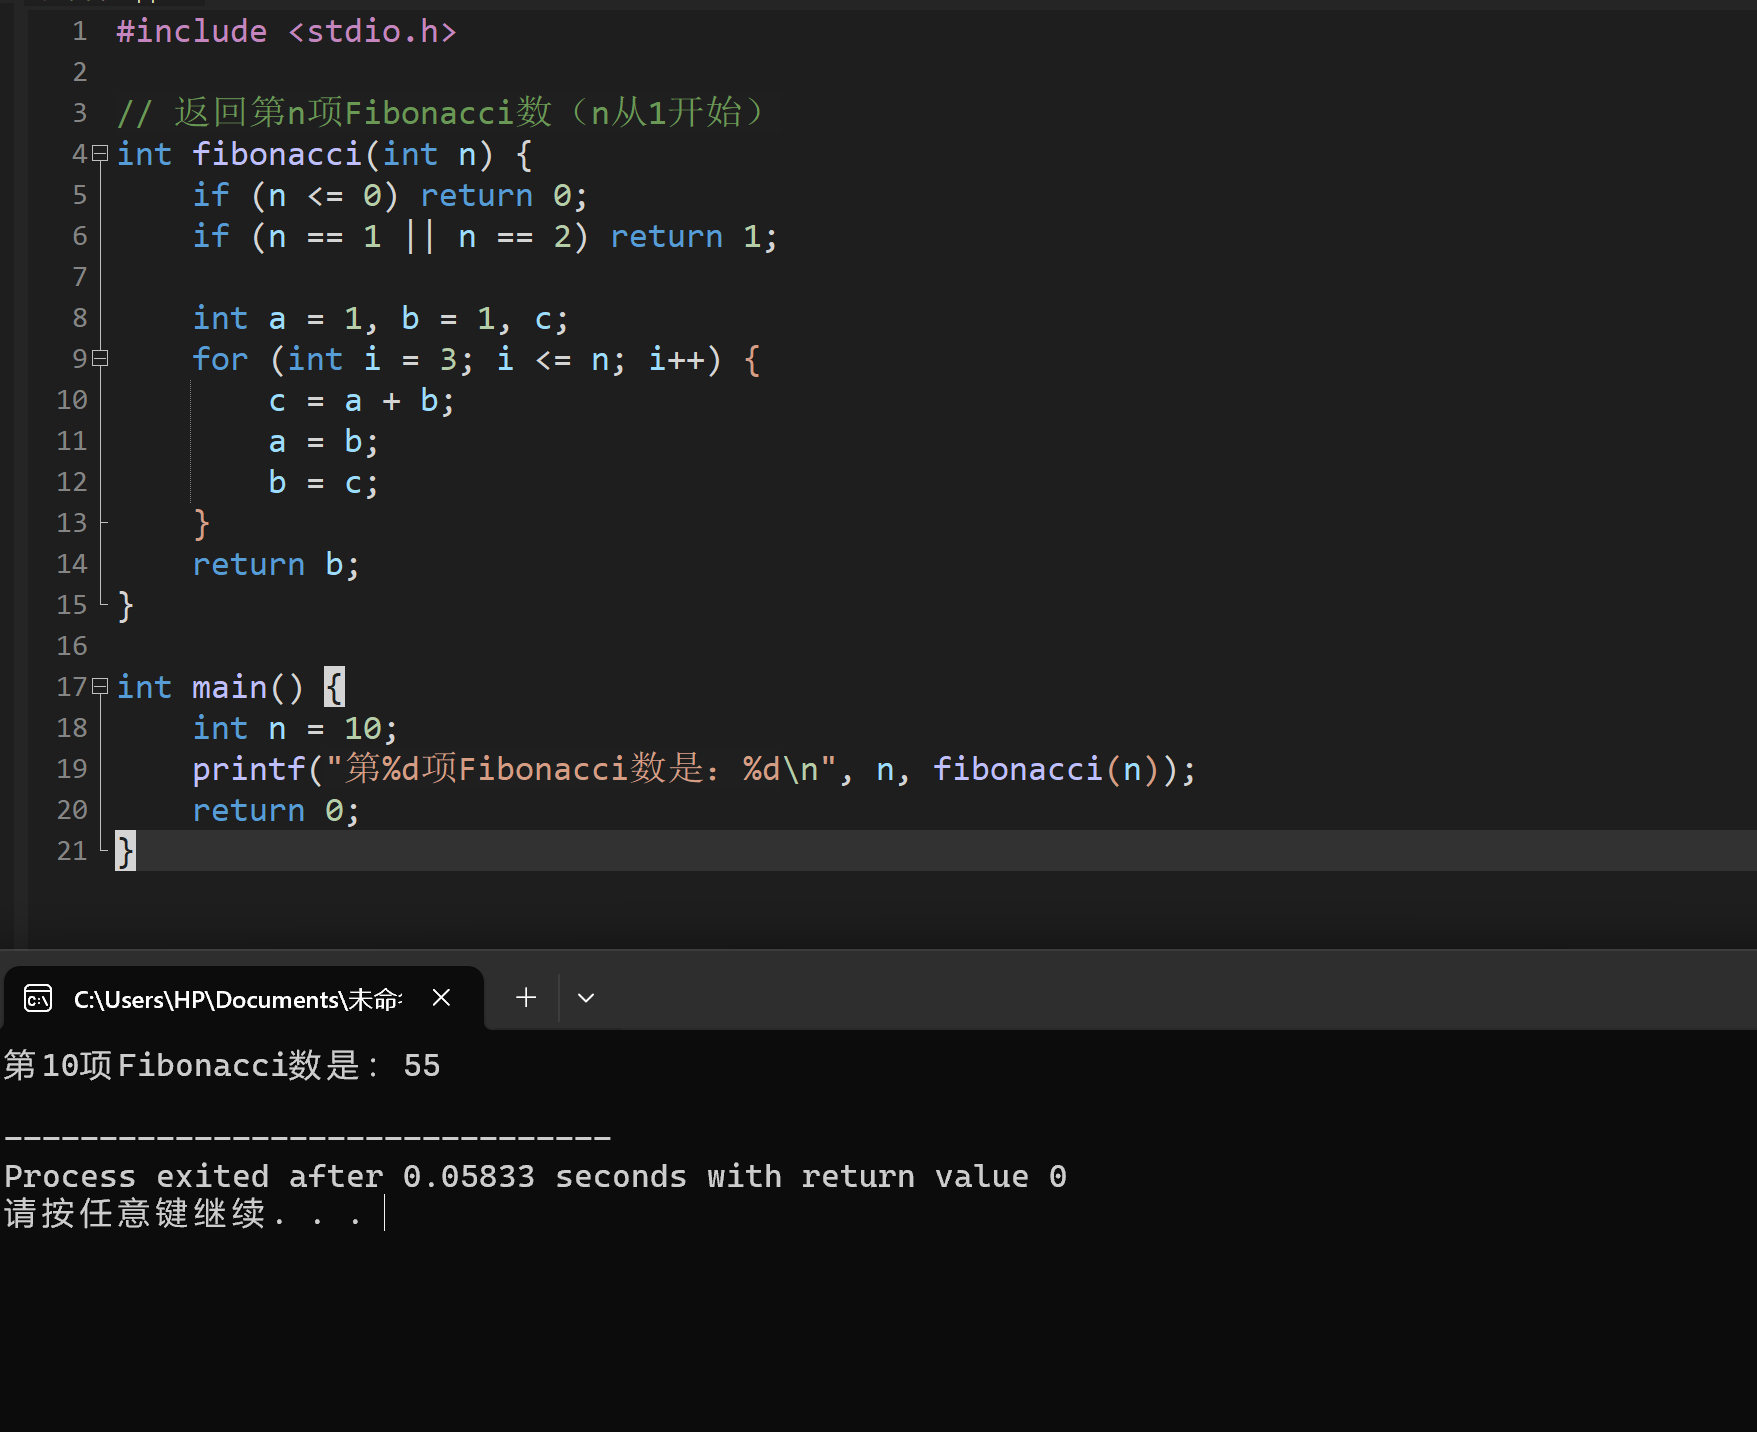1757x1432 pixels.
Task: Click the 'for' keyword in line 9
Action: click(220, 359)
